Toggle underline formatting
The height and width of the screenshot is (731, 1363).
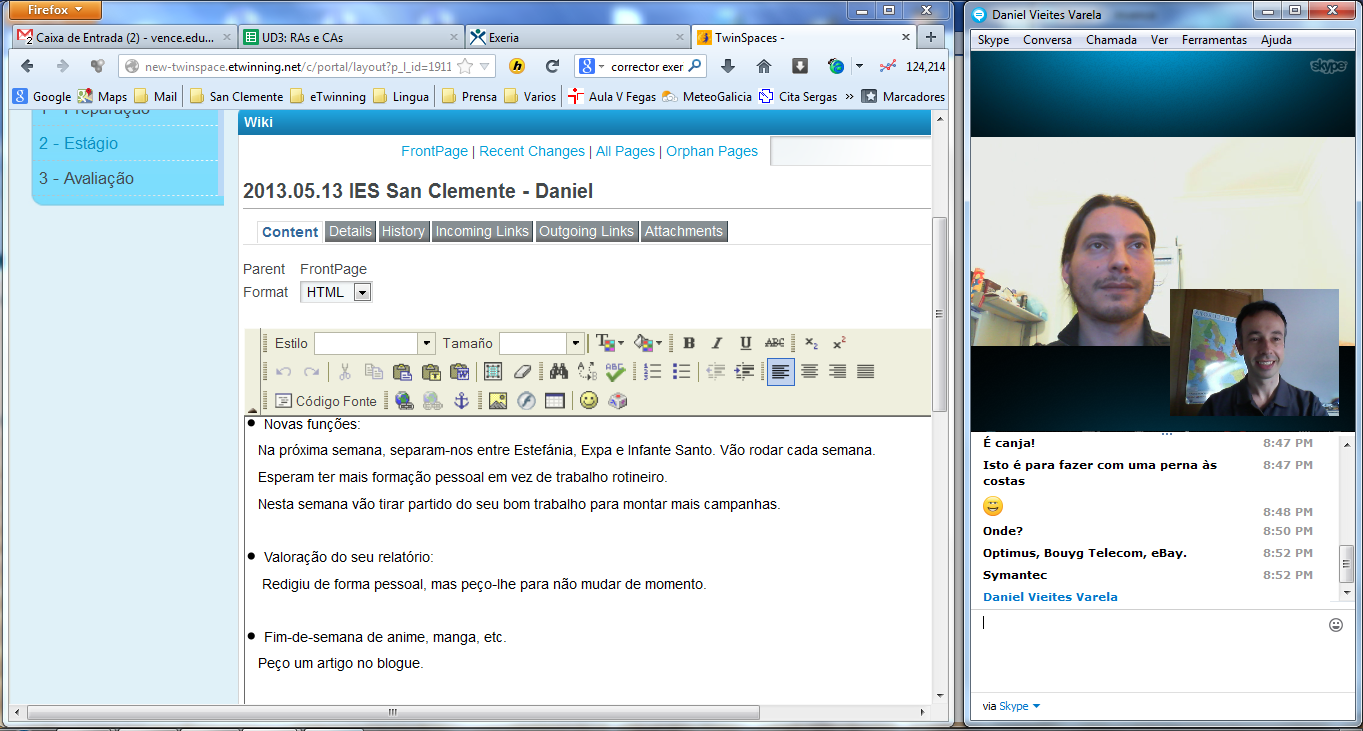746,343
